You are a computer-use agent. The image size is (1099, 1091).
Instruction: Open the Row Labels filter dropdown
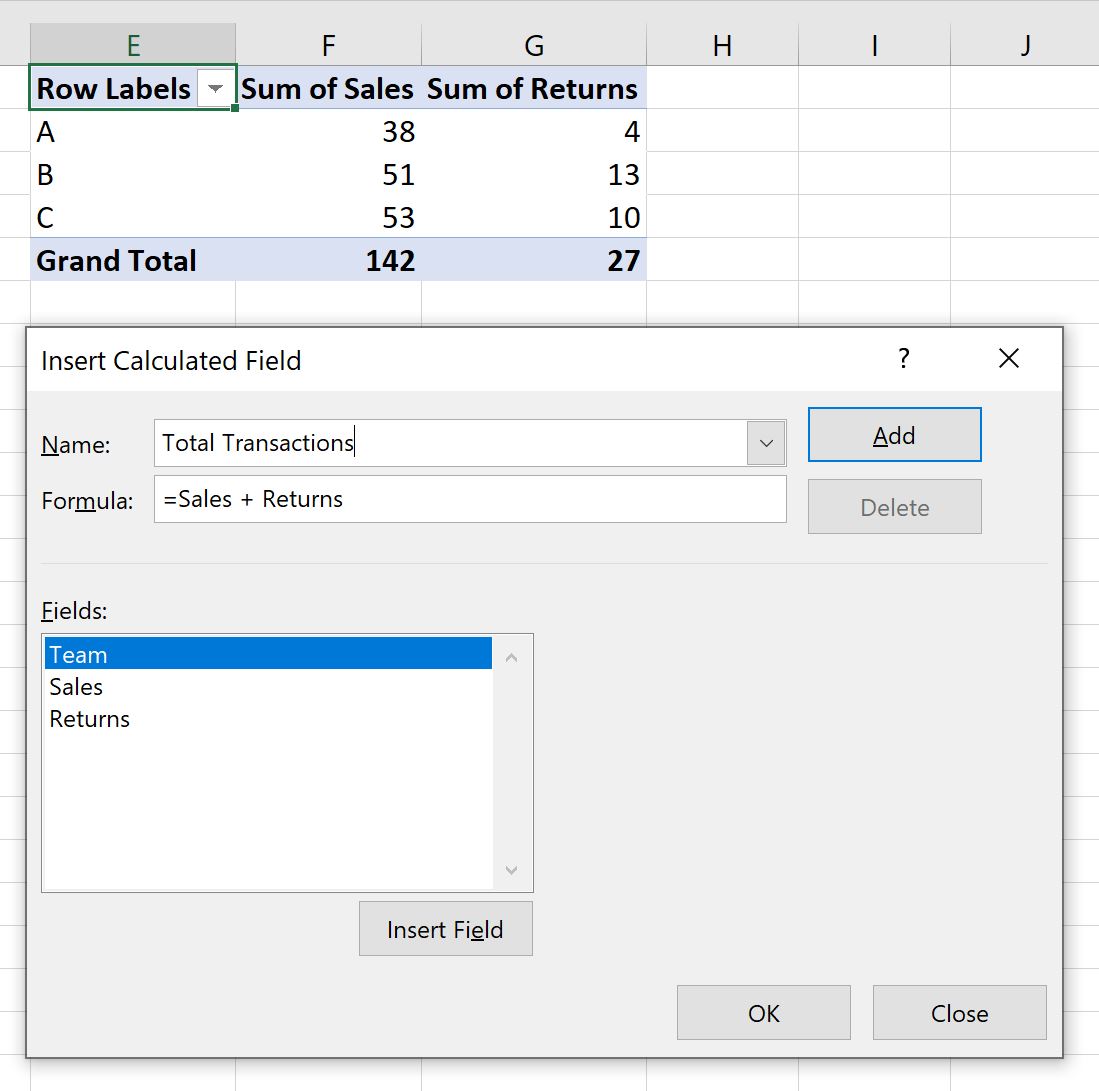[x=215, y=88]
